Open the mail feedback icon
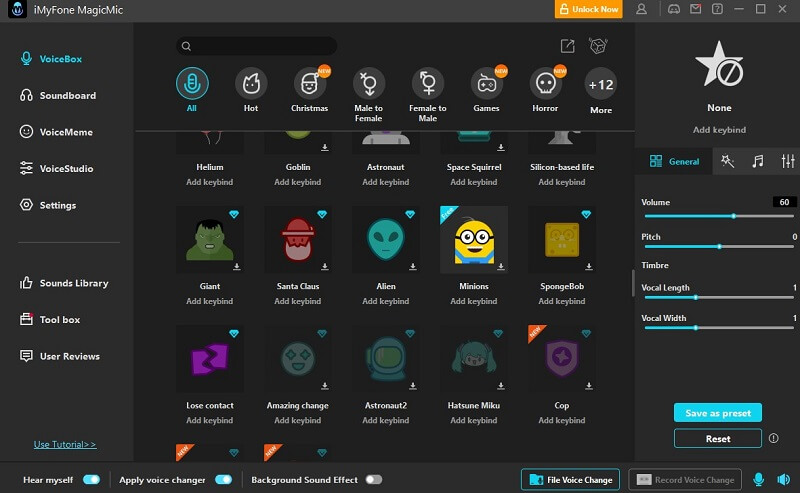Image resolution: width=800 pixels, height=493 pixels. [x=695, y=9]
